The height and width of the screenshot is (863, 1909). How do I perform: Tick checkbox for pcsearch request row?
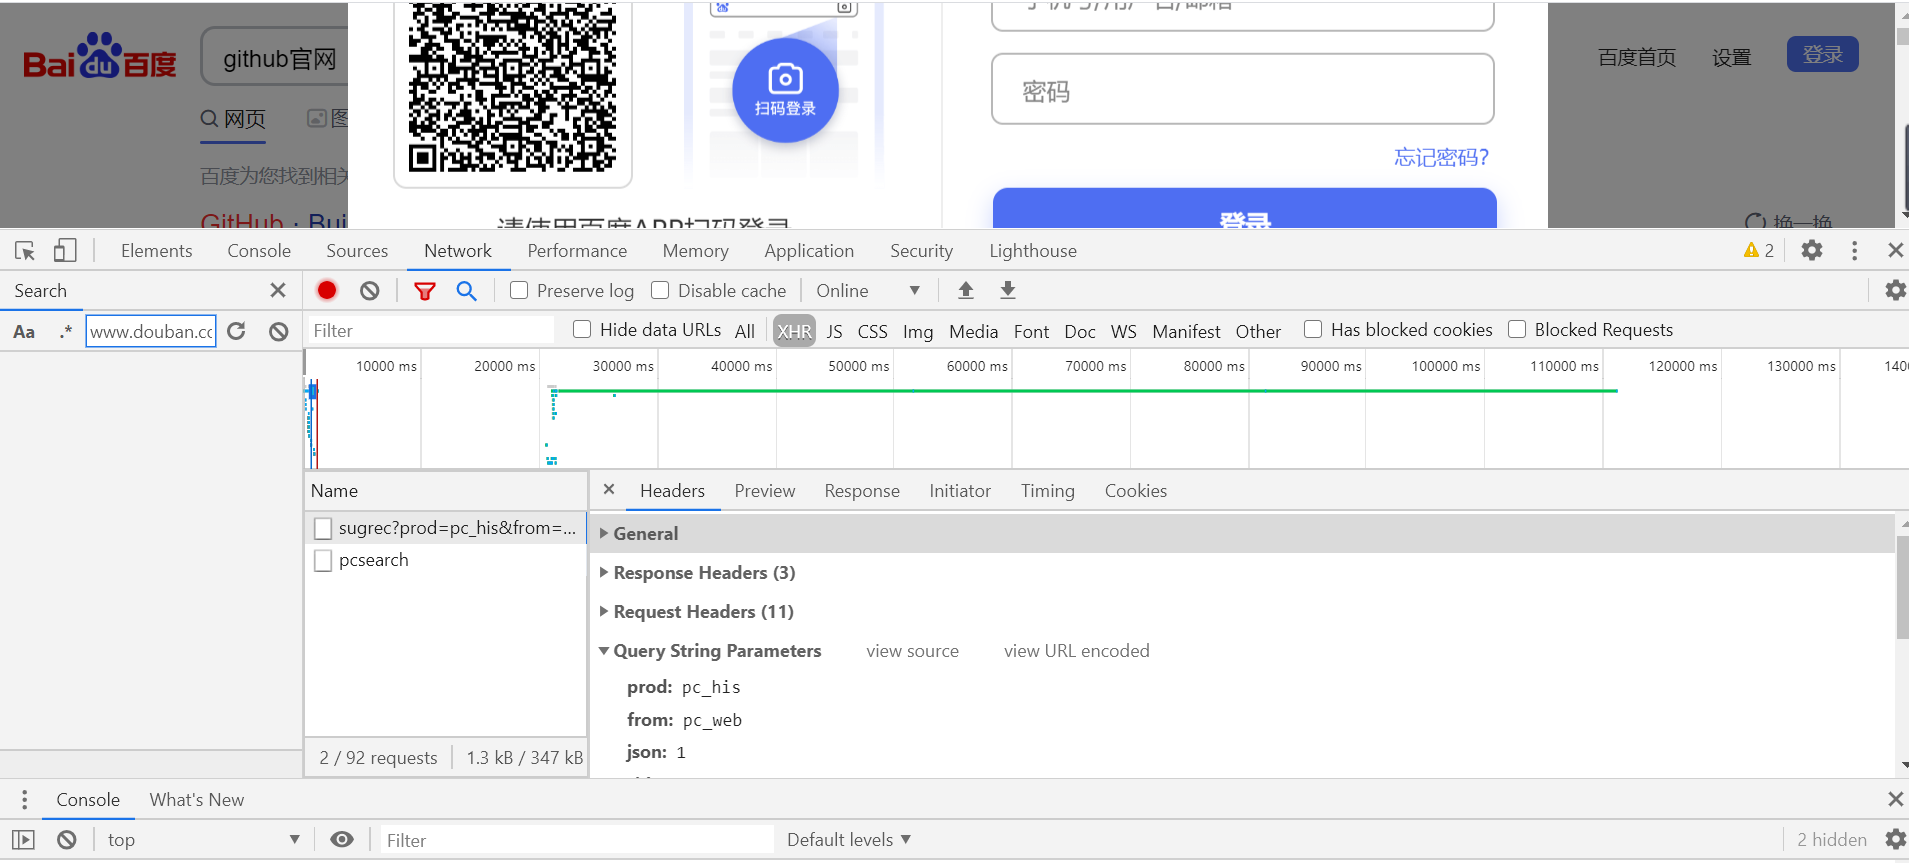pyautogui.click(x=323, y=560)
